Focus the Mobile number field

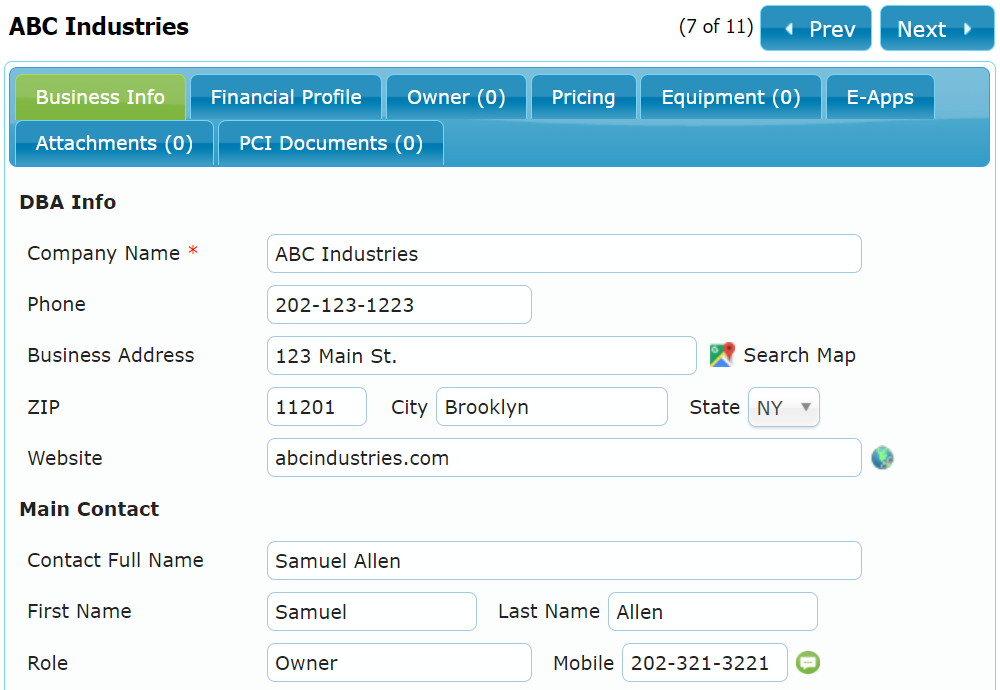pos(704,663)
